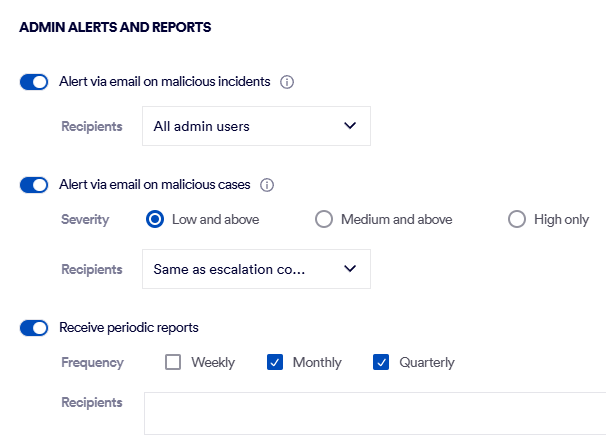The image size is (606, 448).
Task: Focus the periodic reports Recipients text field
Action: click(374, 413)
